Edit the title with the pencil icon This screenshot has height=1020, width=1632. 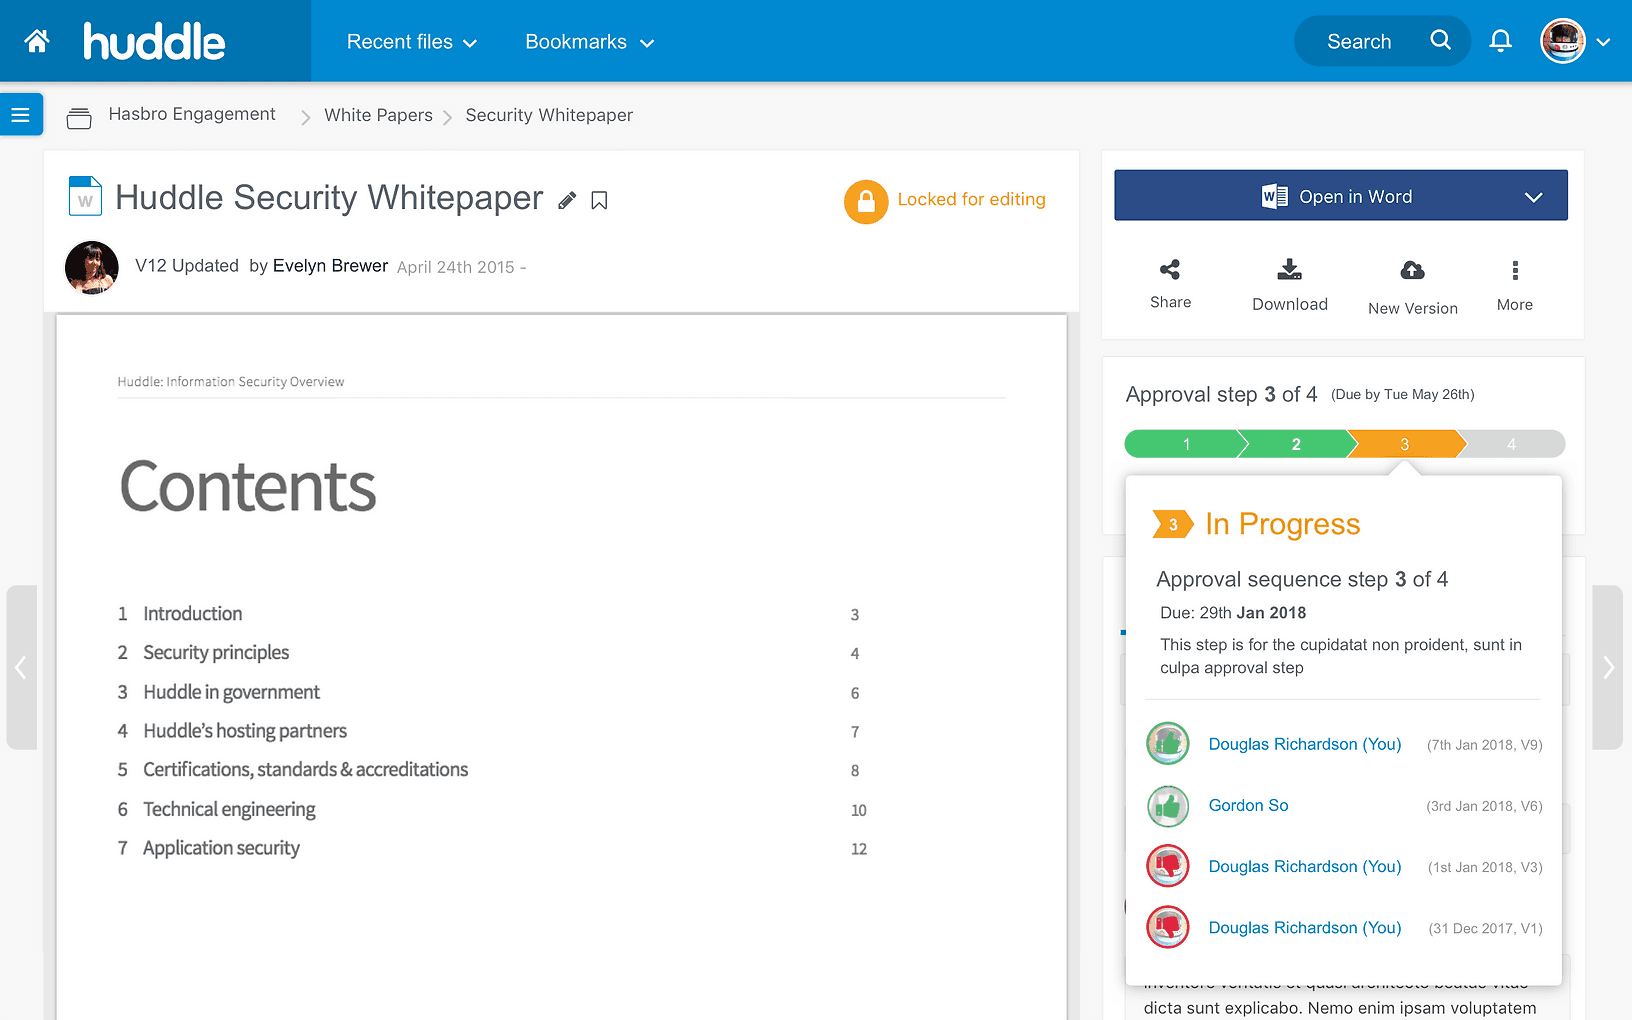click(x=567, y=200)
